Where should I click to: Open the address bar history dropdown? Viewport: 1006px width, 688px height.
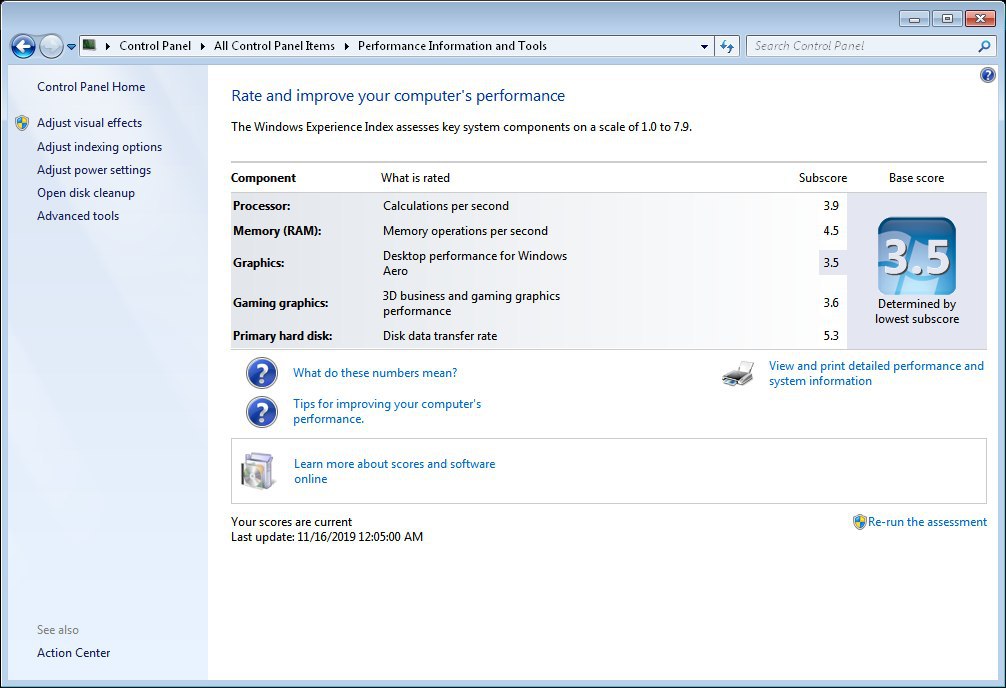pyautogui.click(x=704, y=46)
